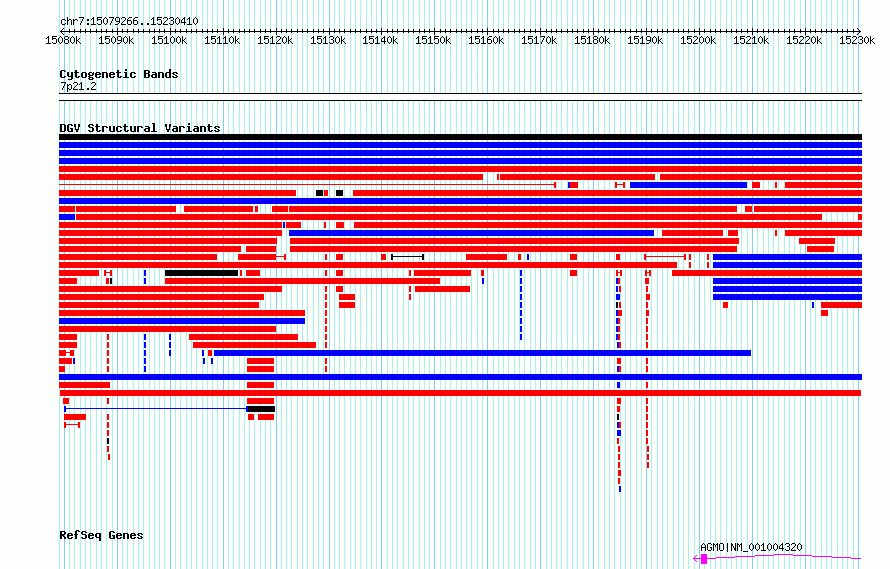The height and width of the screenshot is (569, 890).
Task: Open the RefSeq Genes track title
Action: (x=101, y=535)
